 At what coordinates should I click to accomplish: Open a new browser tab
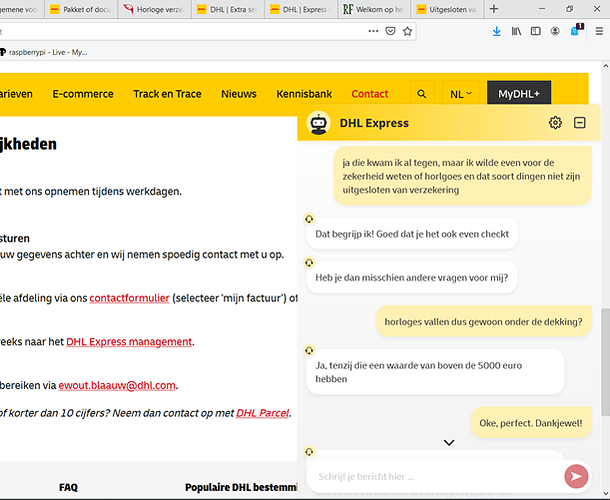[494, 9]
